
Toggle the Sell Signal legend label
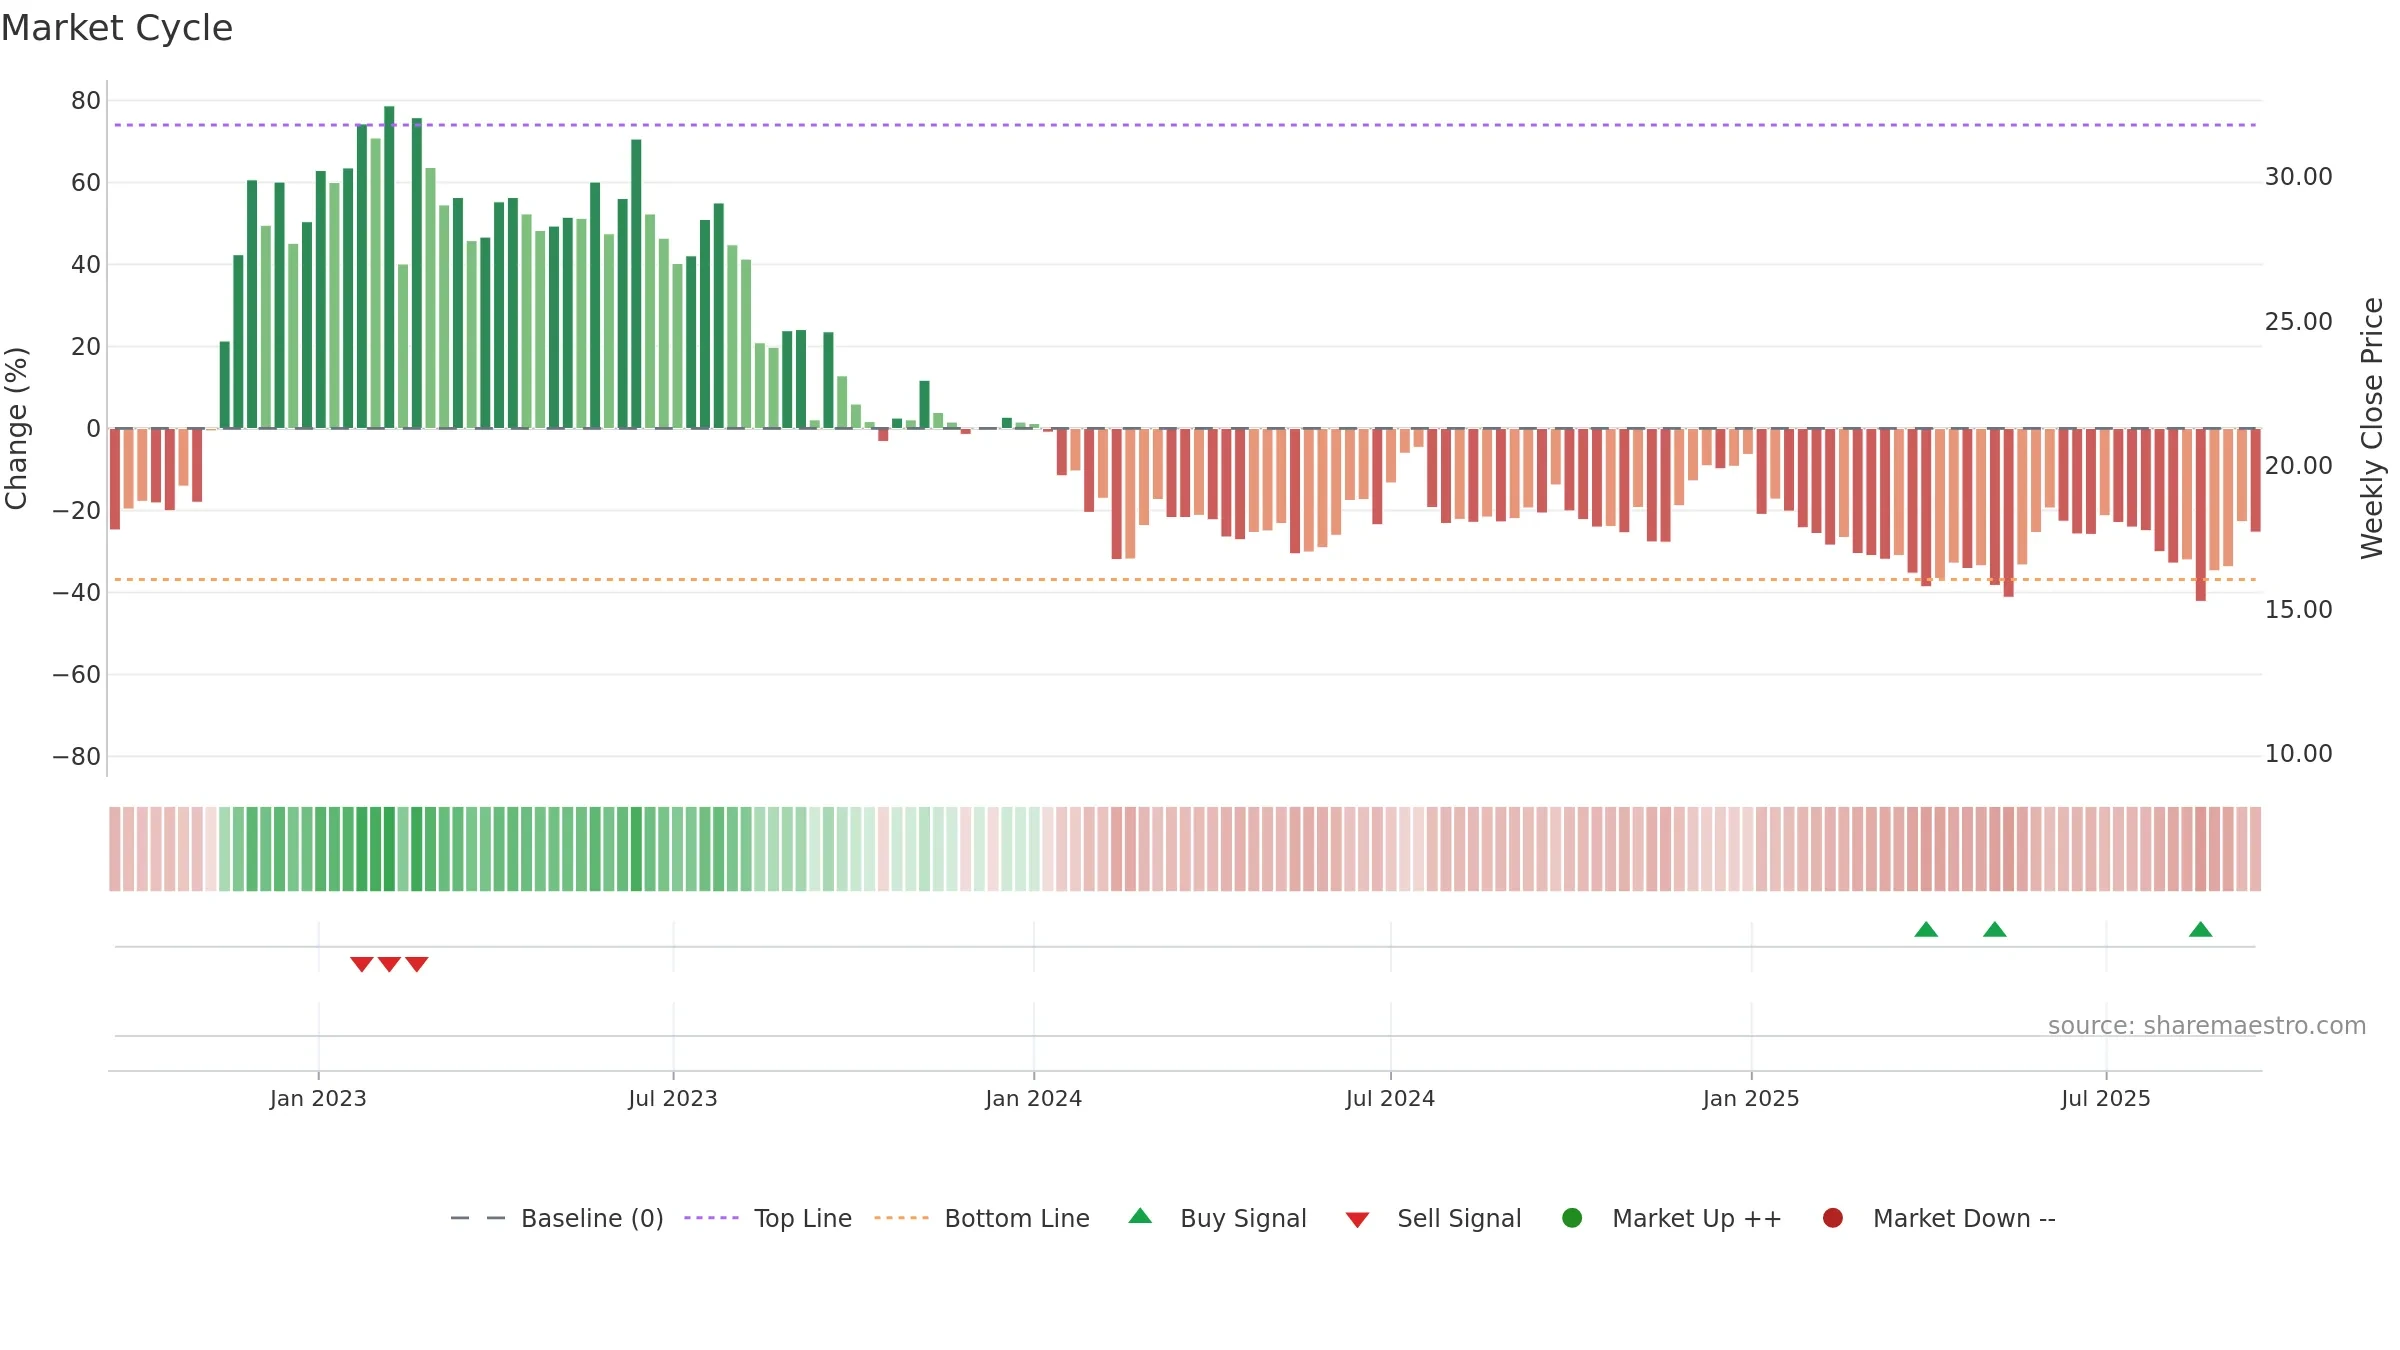coord(1459,1218)
